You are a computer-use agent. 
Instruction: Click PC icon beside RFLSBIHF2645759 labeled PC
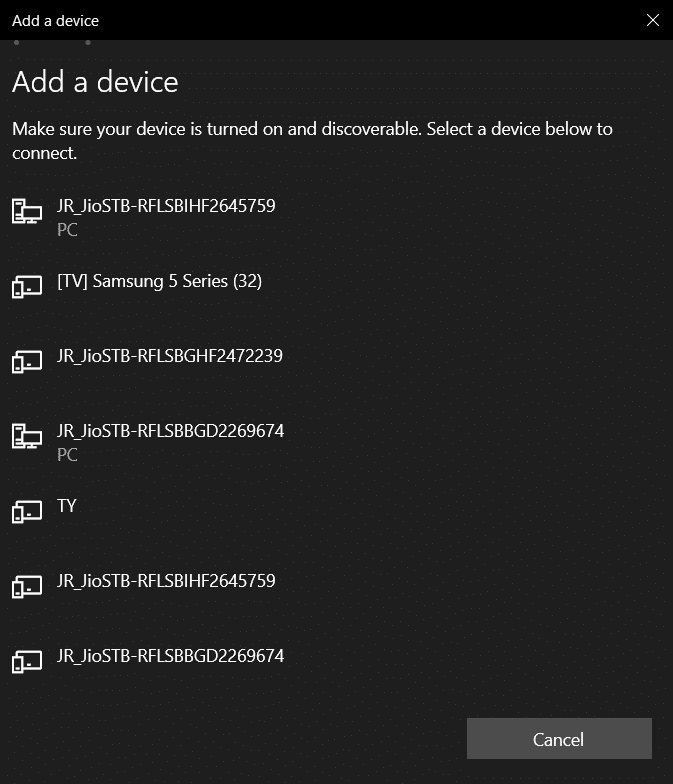pos(27,211)
